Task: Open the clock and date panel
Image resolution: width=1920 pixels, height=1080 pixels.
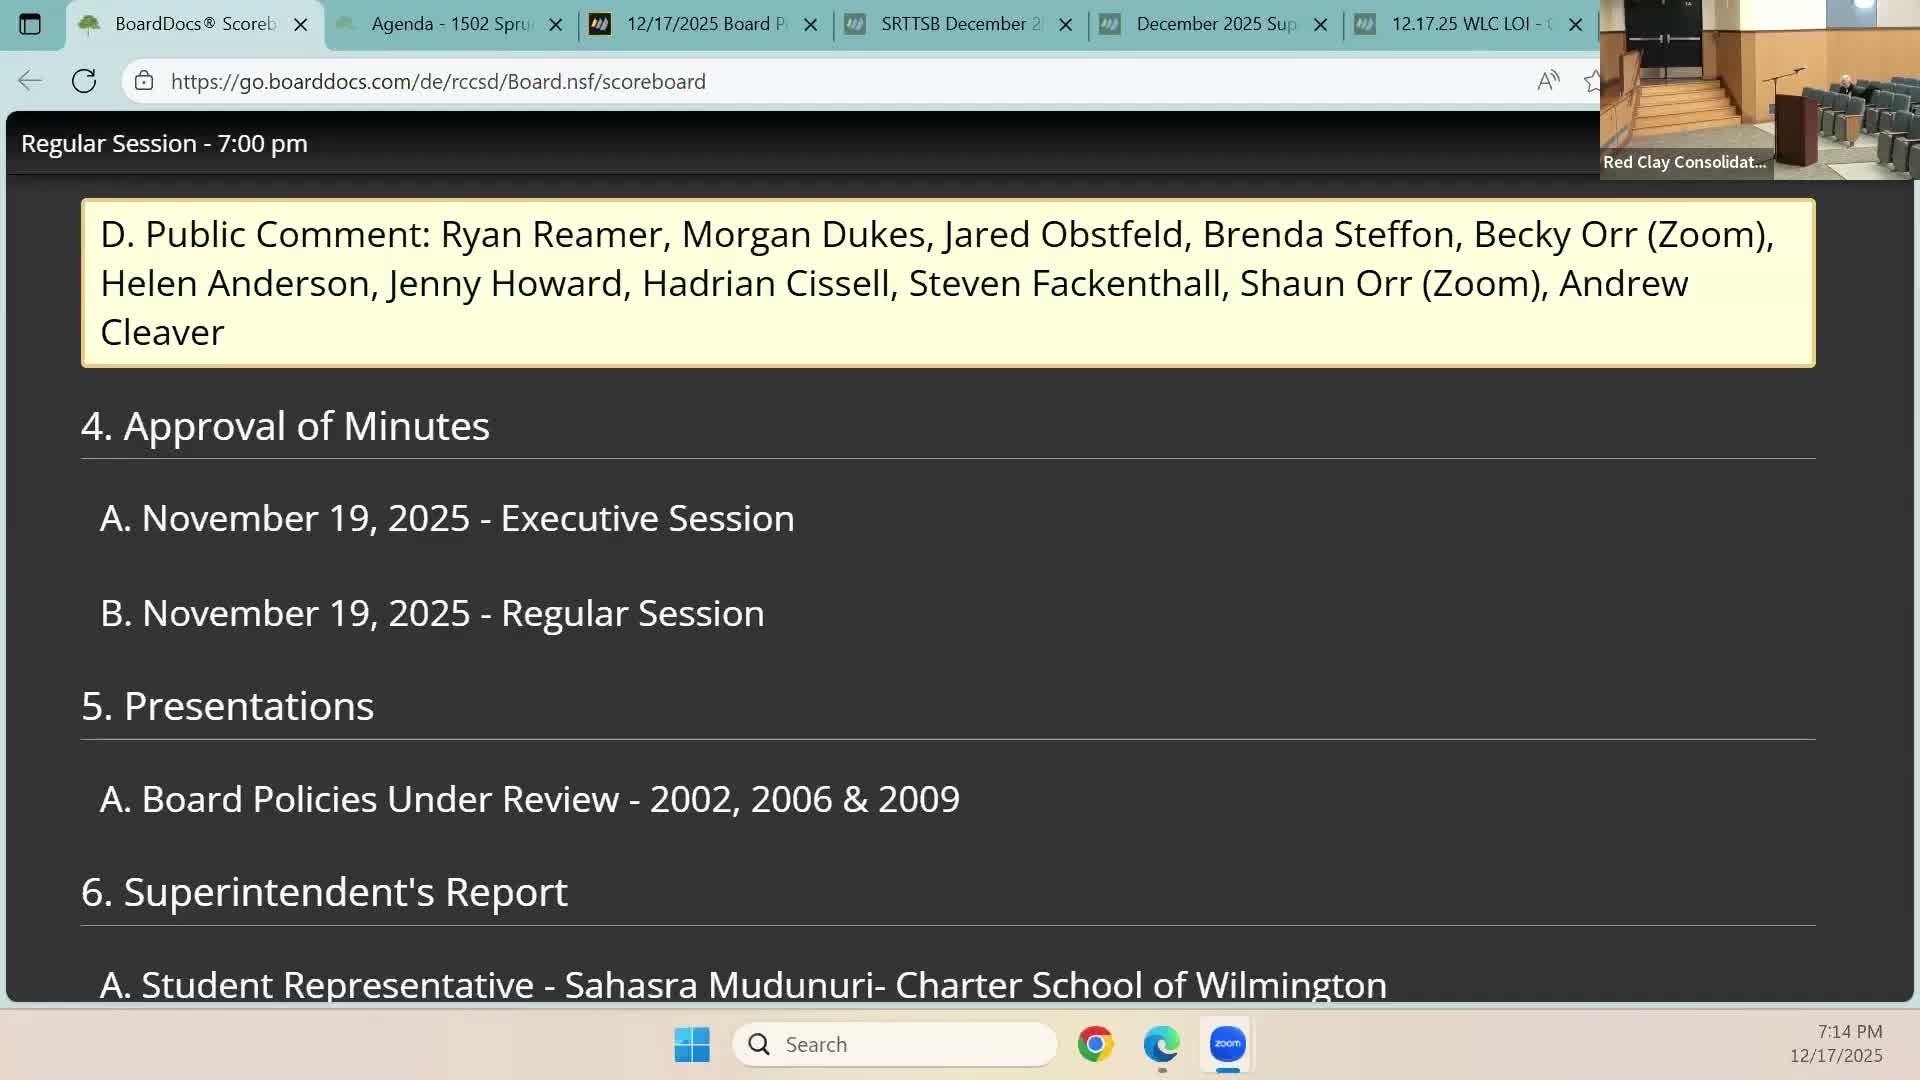Action: (x=1836, y=1043)
